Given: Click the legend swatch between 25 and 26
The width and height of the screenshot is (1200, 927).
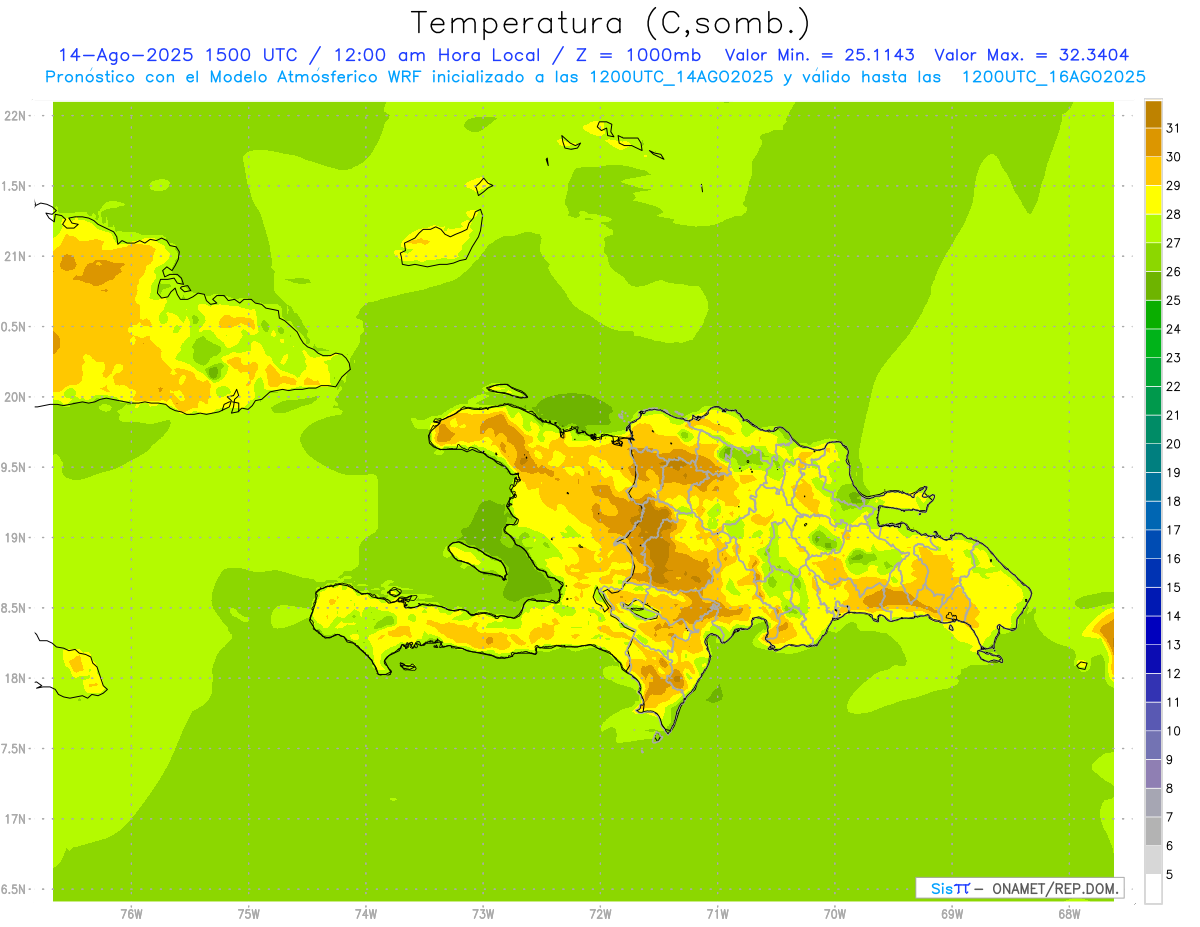Looking at the screenshot, I should (x=1153, y=286).
